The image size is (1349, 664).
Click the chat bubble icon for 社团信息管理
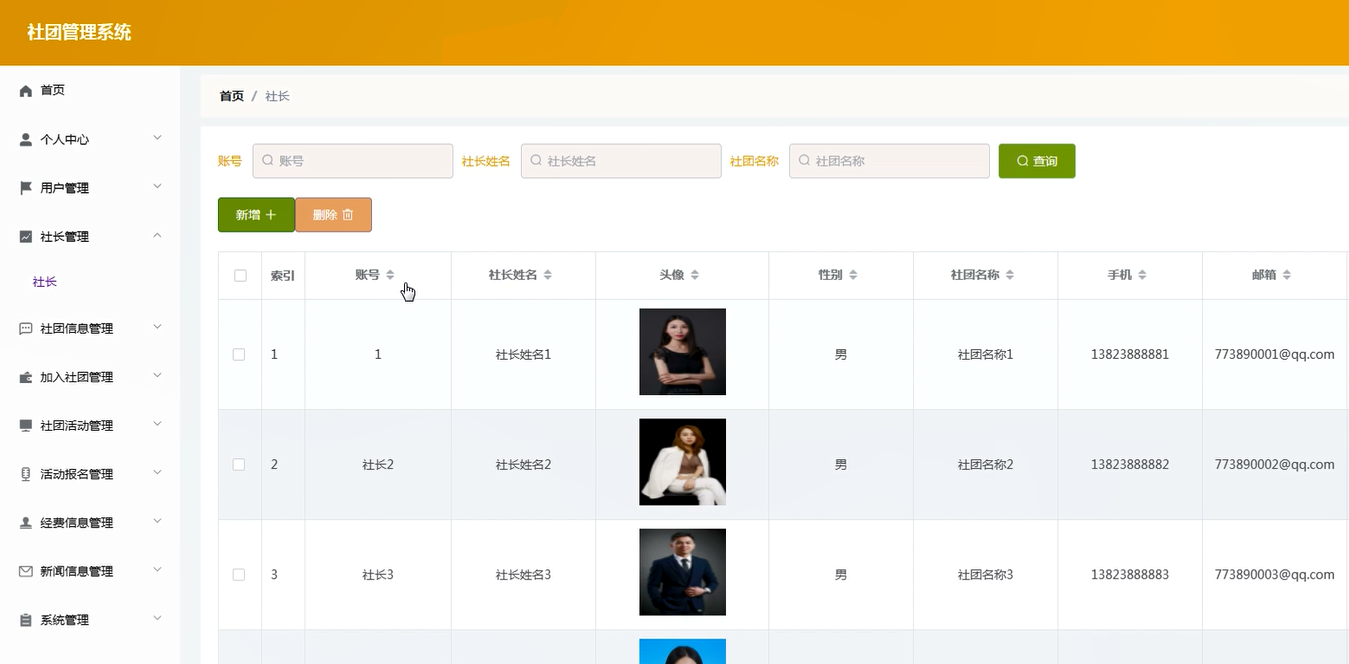tap(26, 329)
